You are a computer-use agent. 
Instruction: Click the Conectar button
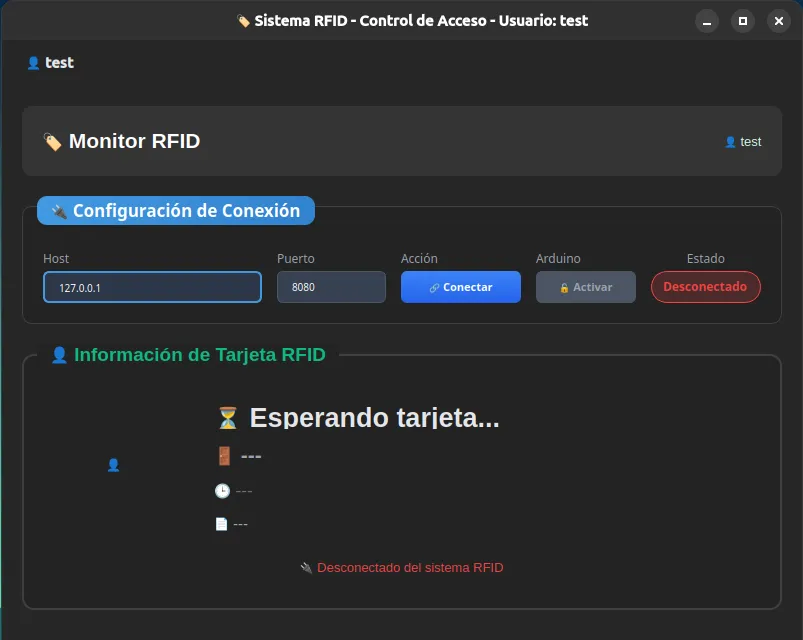point(460,287)
